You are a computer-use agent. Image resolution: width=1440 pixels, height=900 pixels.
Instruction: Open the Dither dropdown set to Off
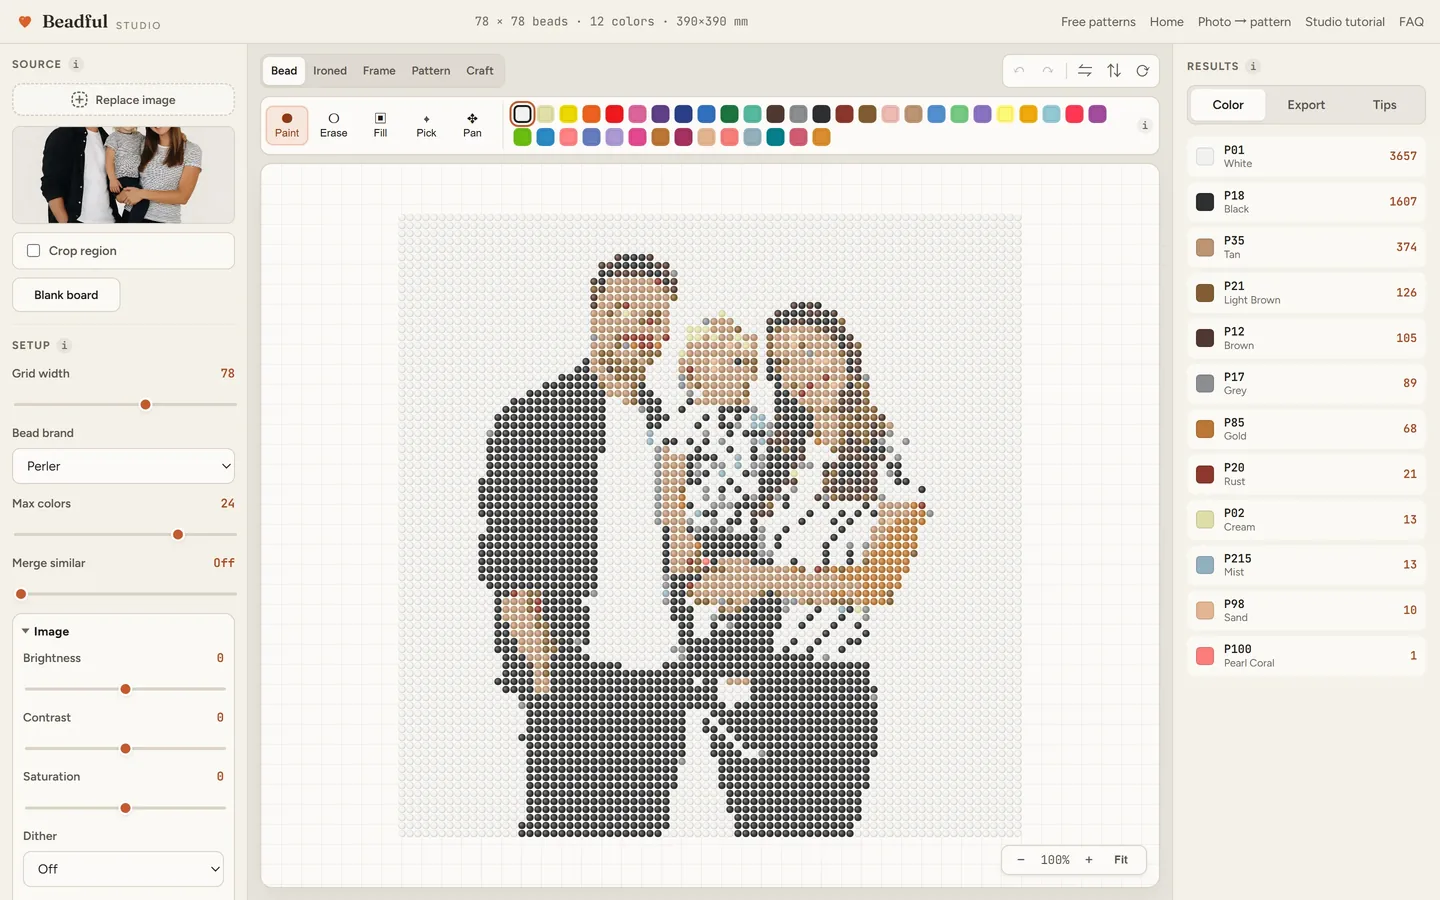coord(123,869)
